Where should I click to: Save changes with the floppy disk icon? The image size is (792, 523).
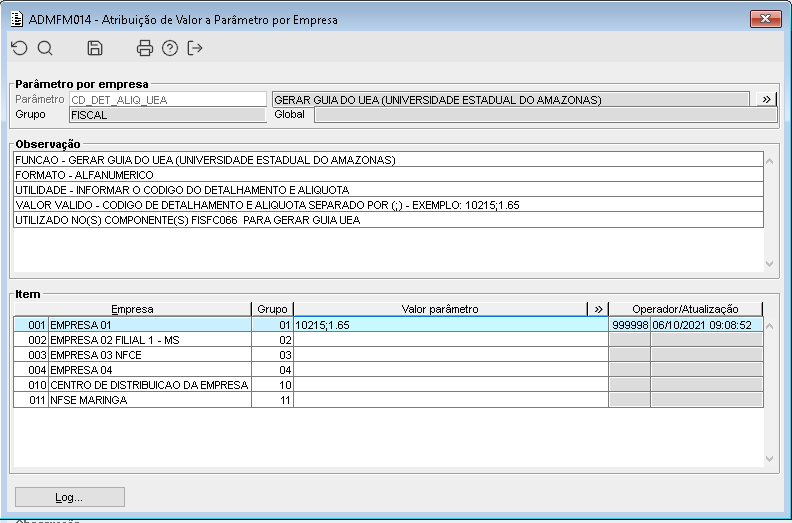pos(95,48)
